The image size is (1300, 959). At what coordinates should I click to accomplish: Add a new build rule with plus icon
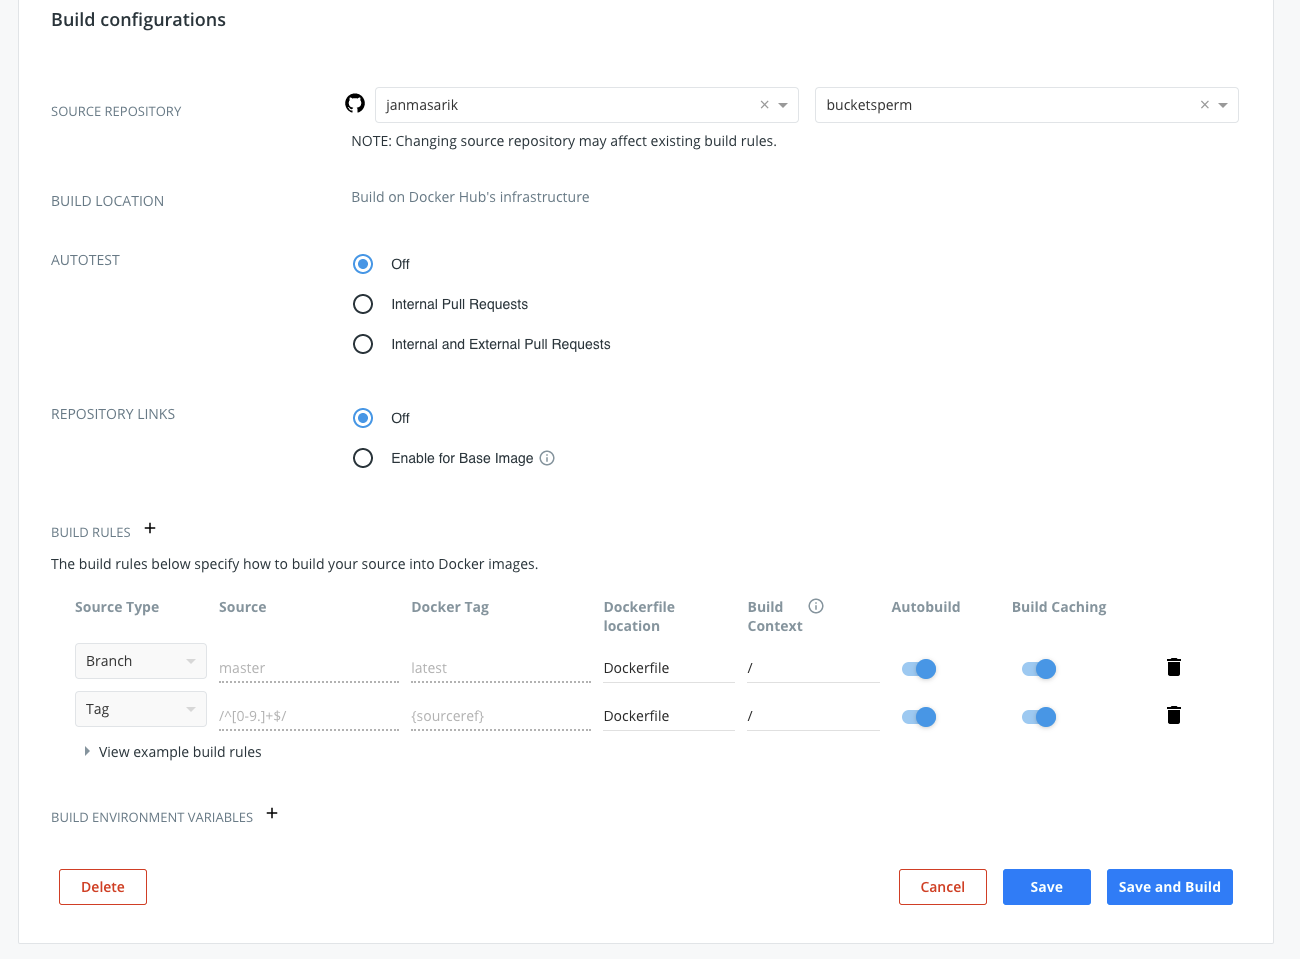pos(150,527)
